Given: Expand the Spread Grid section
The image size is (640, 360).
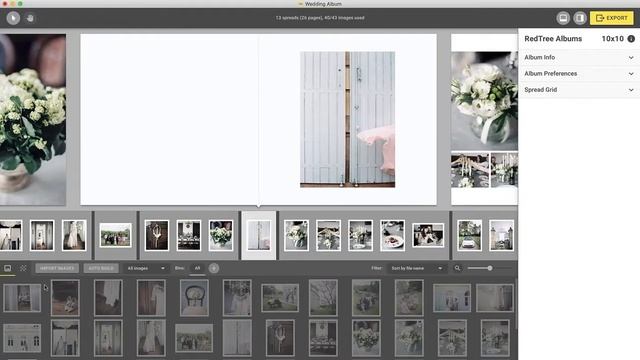Looking at the screenshot, I should [x=579, y=90].
